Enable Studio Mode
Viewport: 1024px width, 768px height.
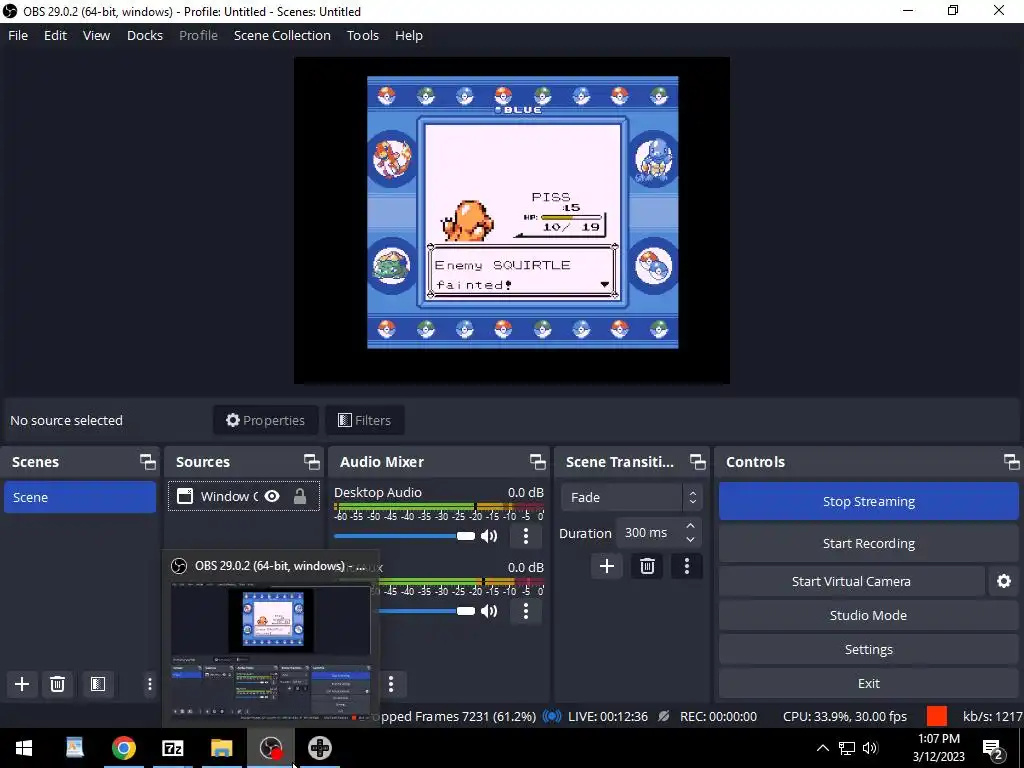(869, 615)
